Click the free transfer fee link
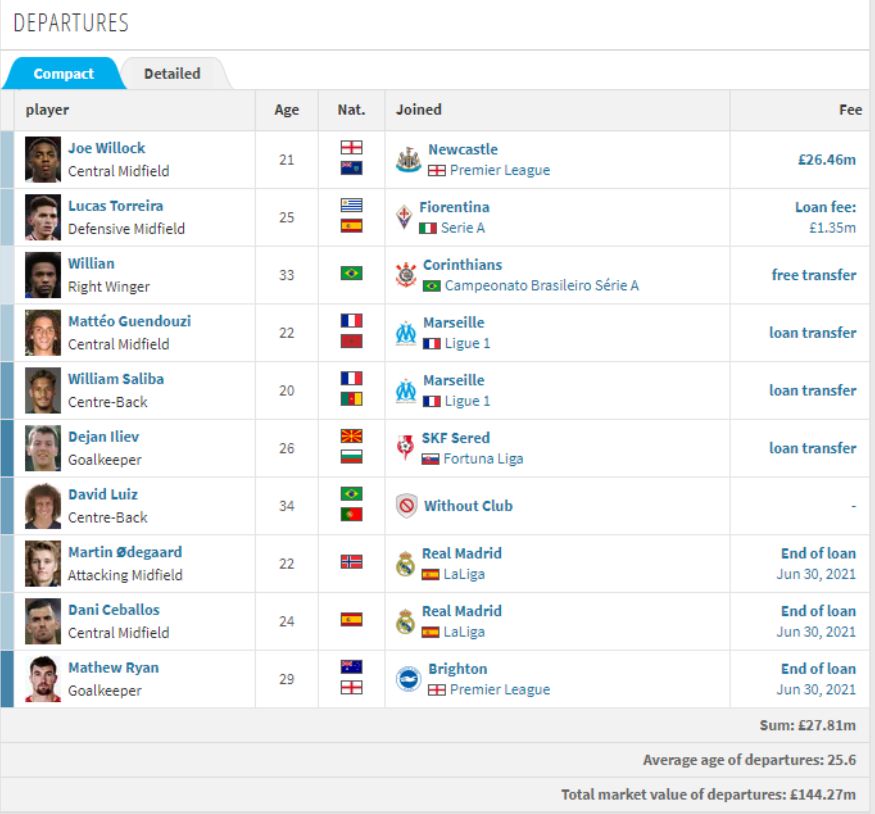875x814 pixels. pos(814,275)
